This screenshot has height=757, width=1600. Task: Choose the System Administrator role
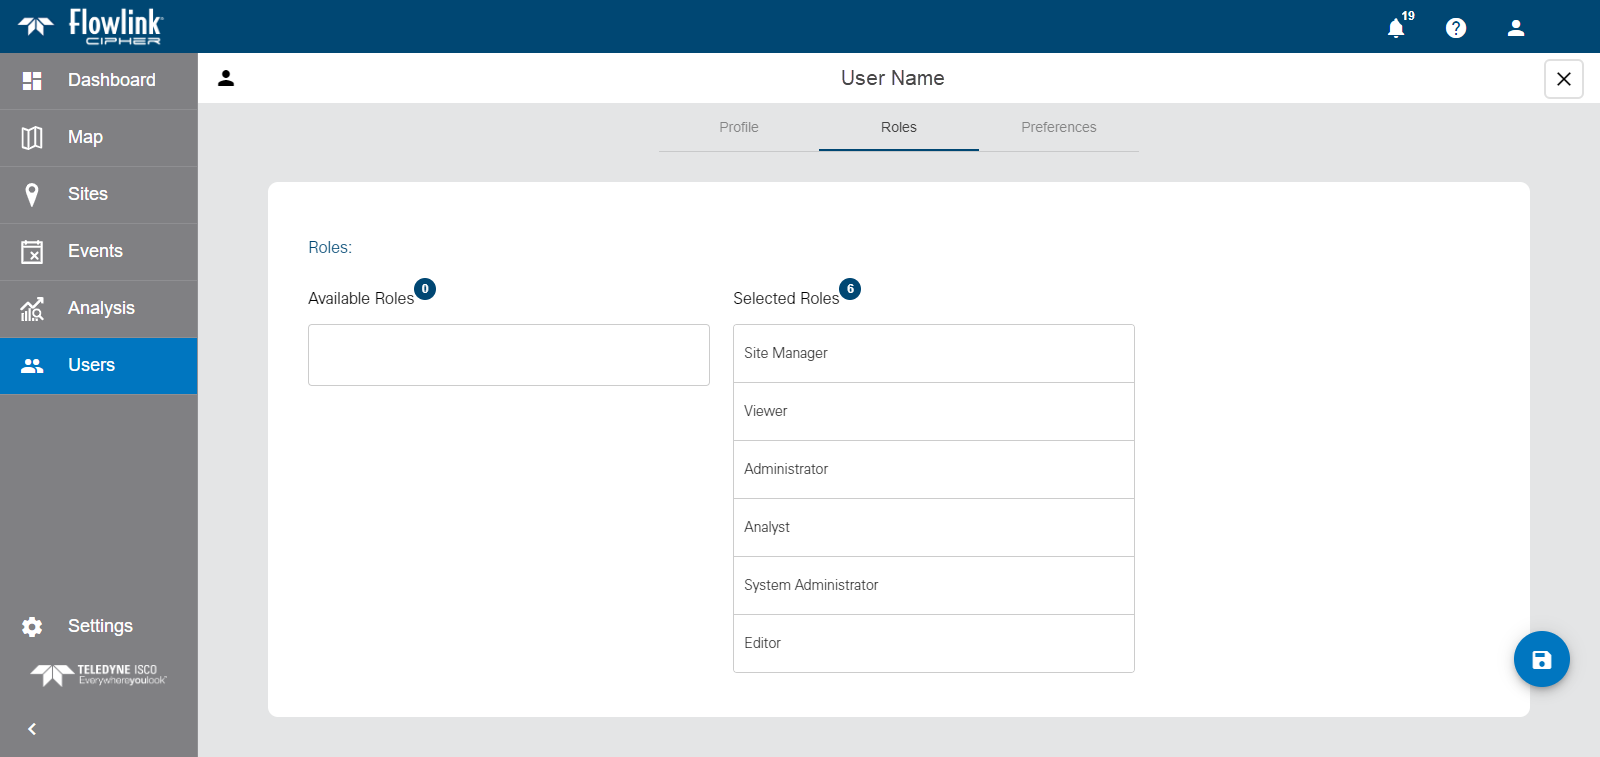tap(933, 585)
